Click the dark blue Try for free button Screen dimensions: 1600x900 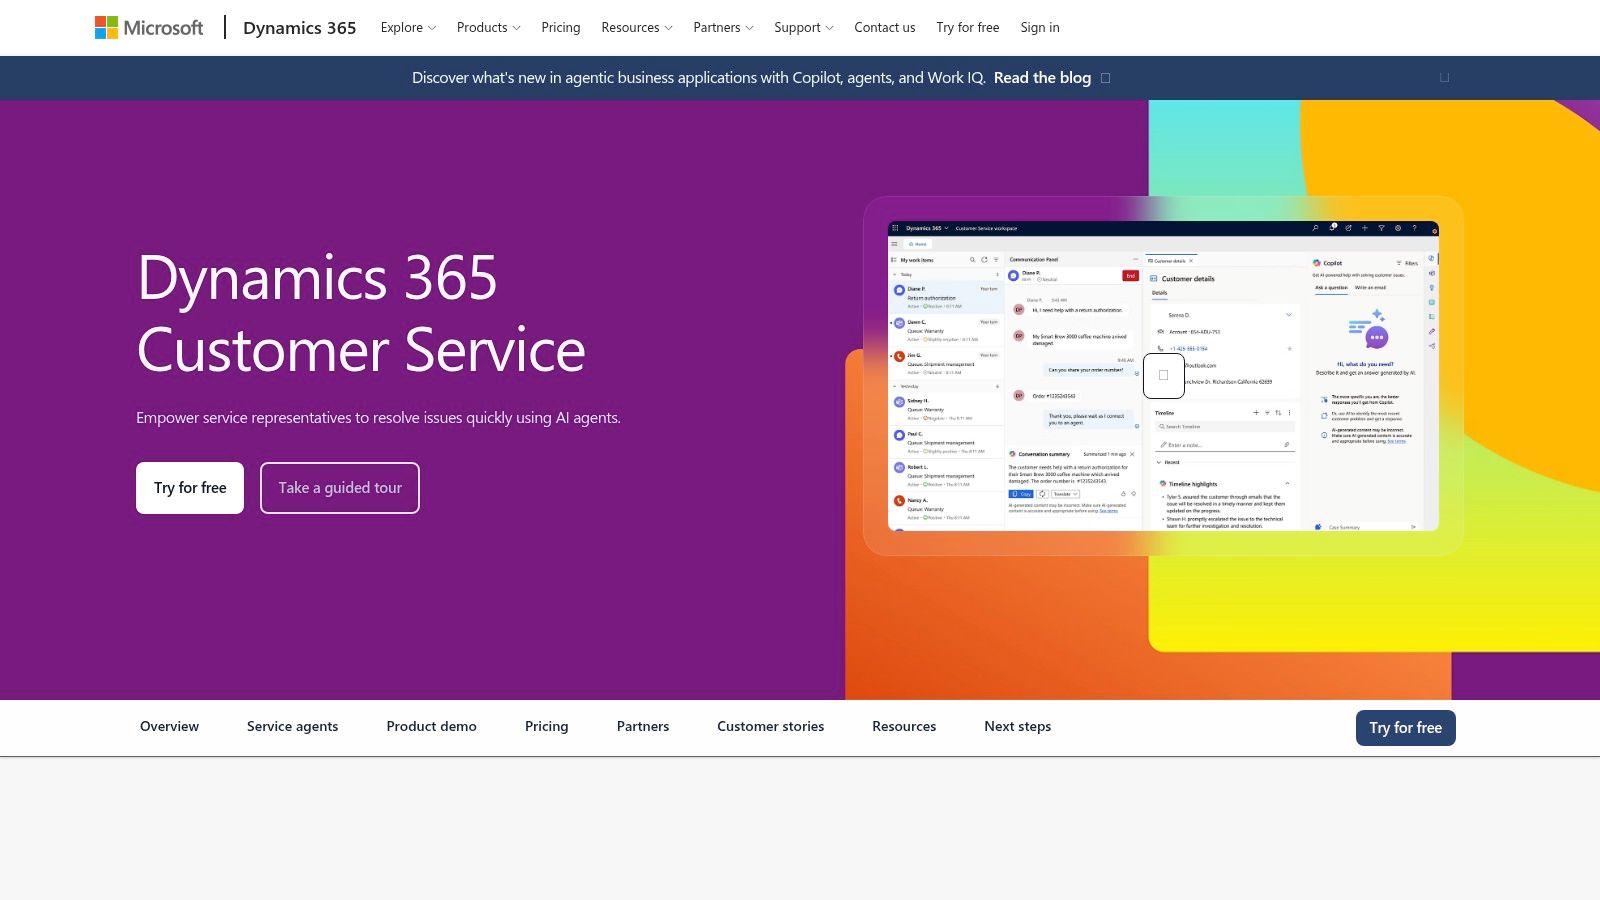click(1405, 728)
